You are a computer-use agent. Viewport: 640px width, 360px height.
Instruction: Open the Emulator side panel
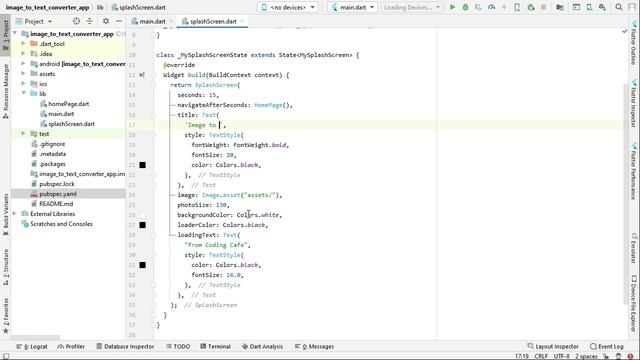pos(633,248)
